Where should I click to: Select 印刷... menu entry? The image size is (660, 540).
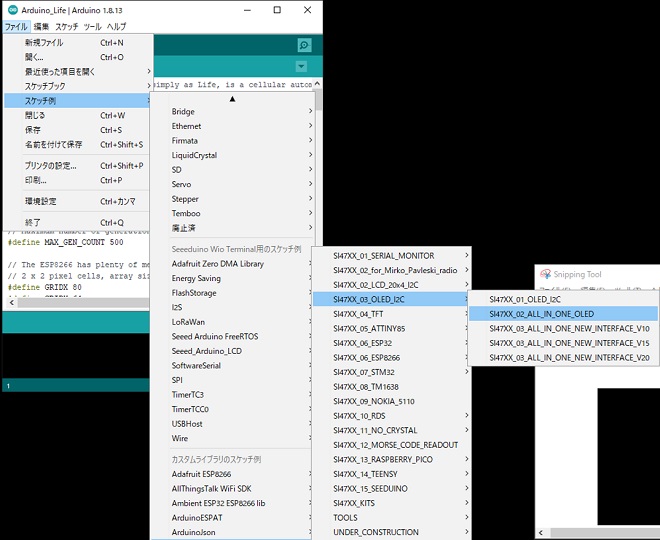click(x=77, y=180)
